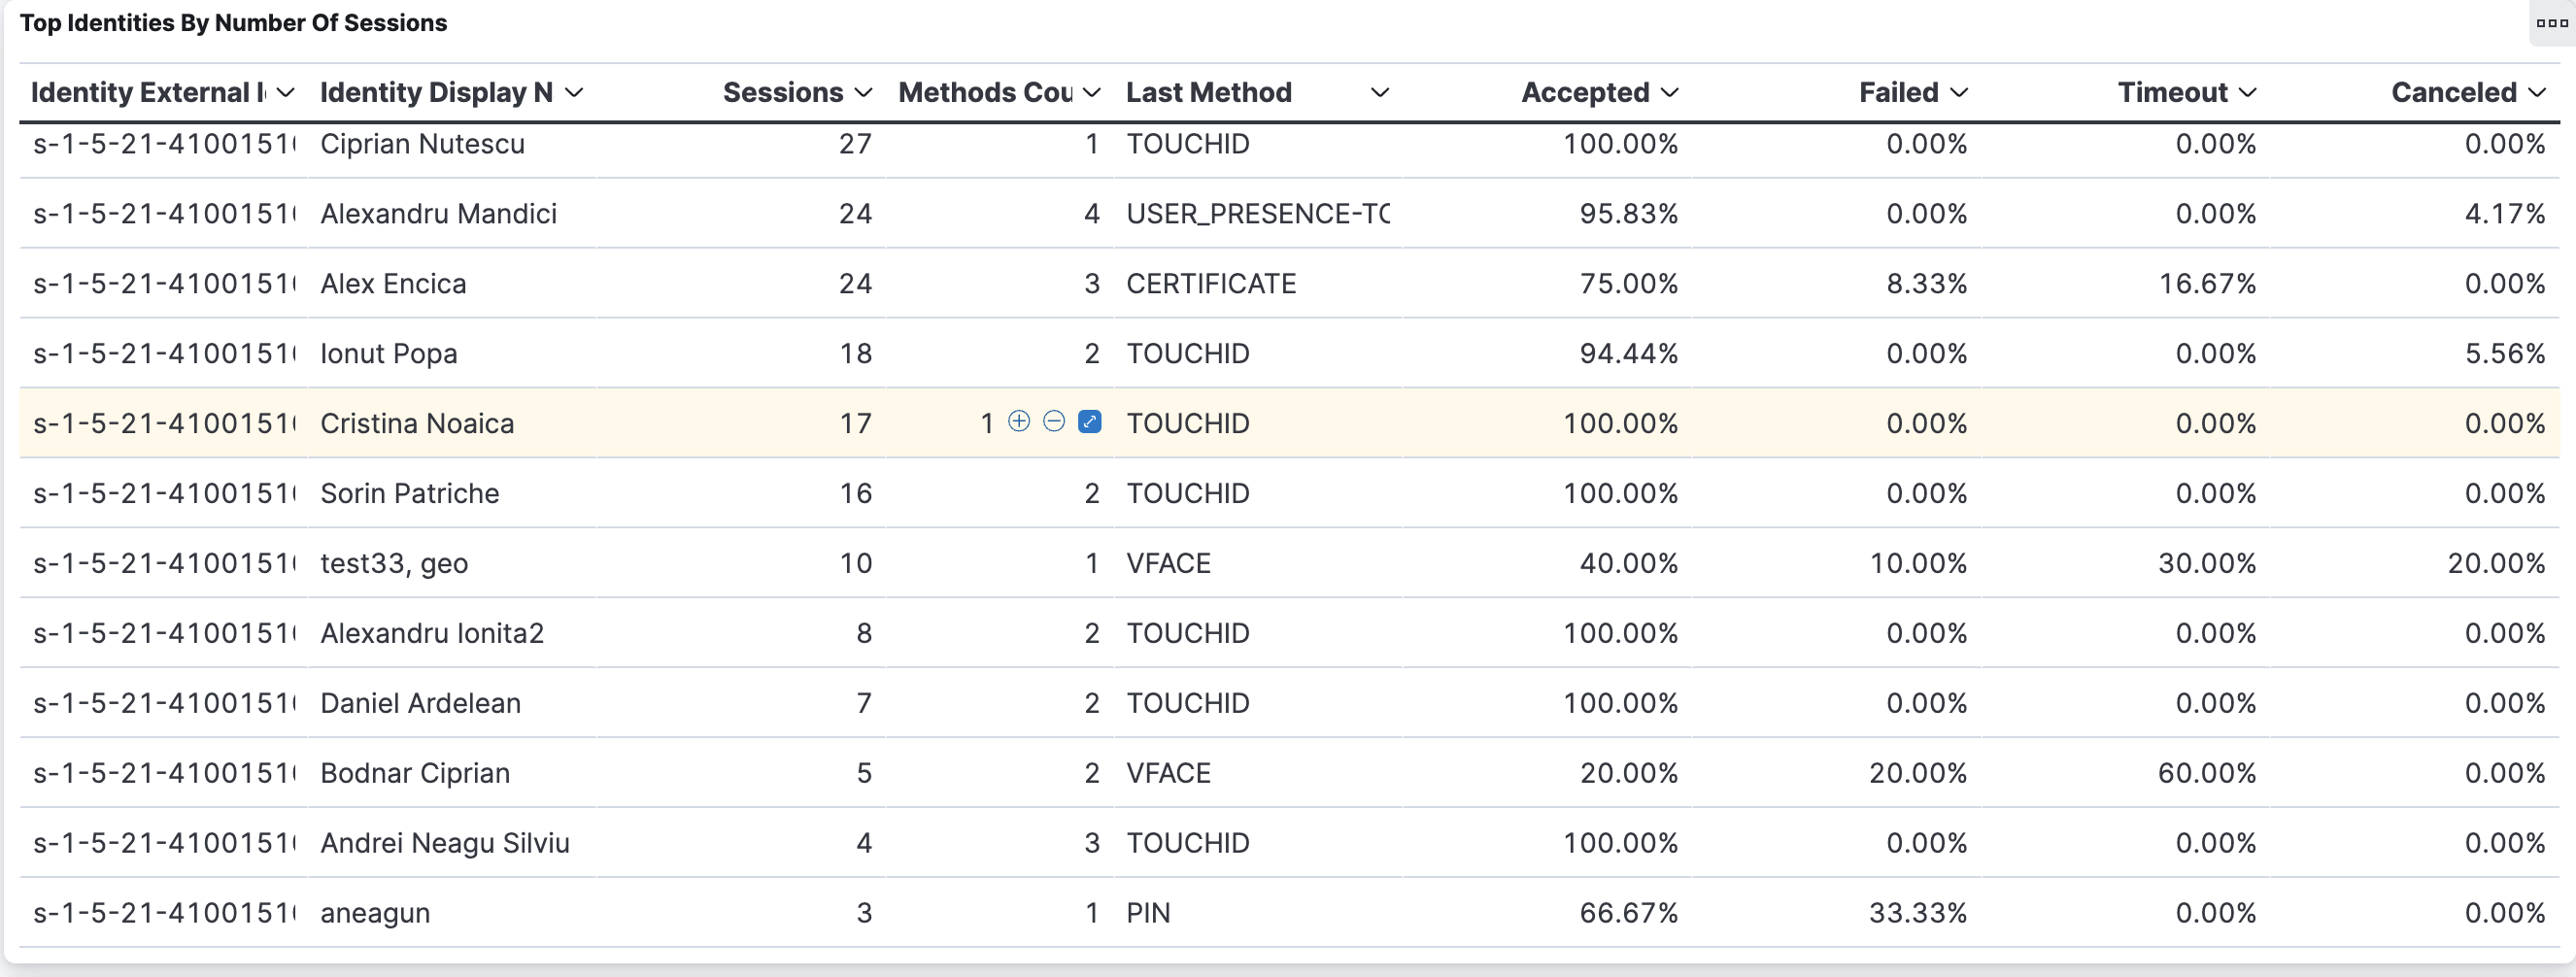
Task: Open Identity External ID column dropdown
Action: [286, 93]
